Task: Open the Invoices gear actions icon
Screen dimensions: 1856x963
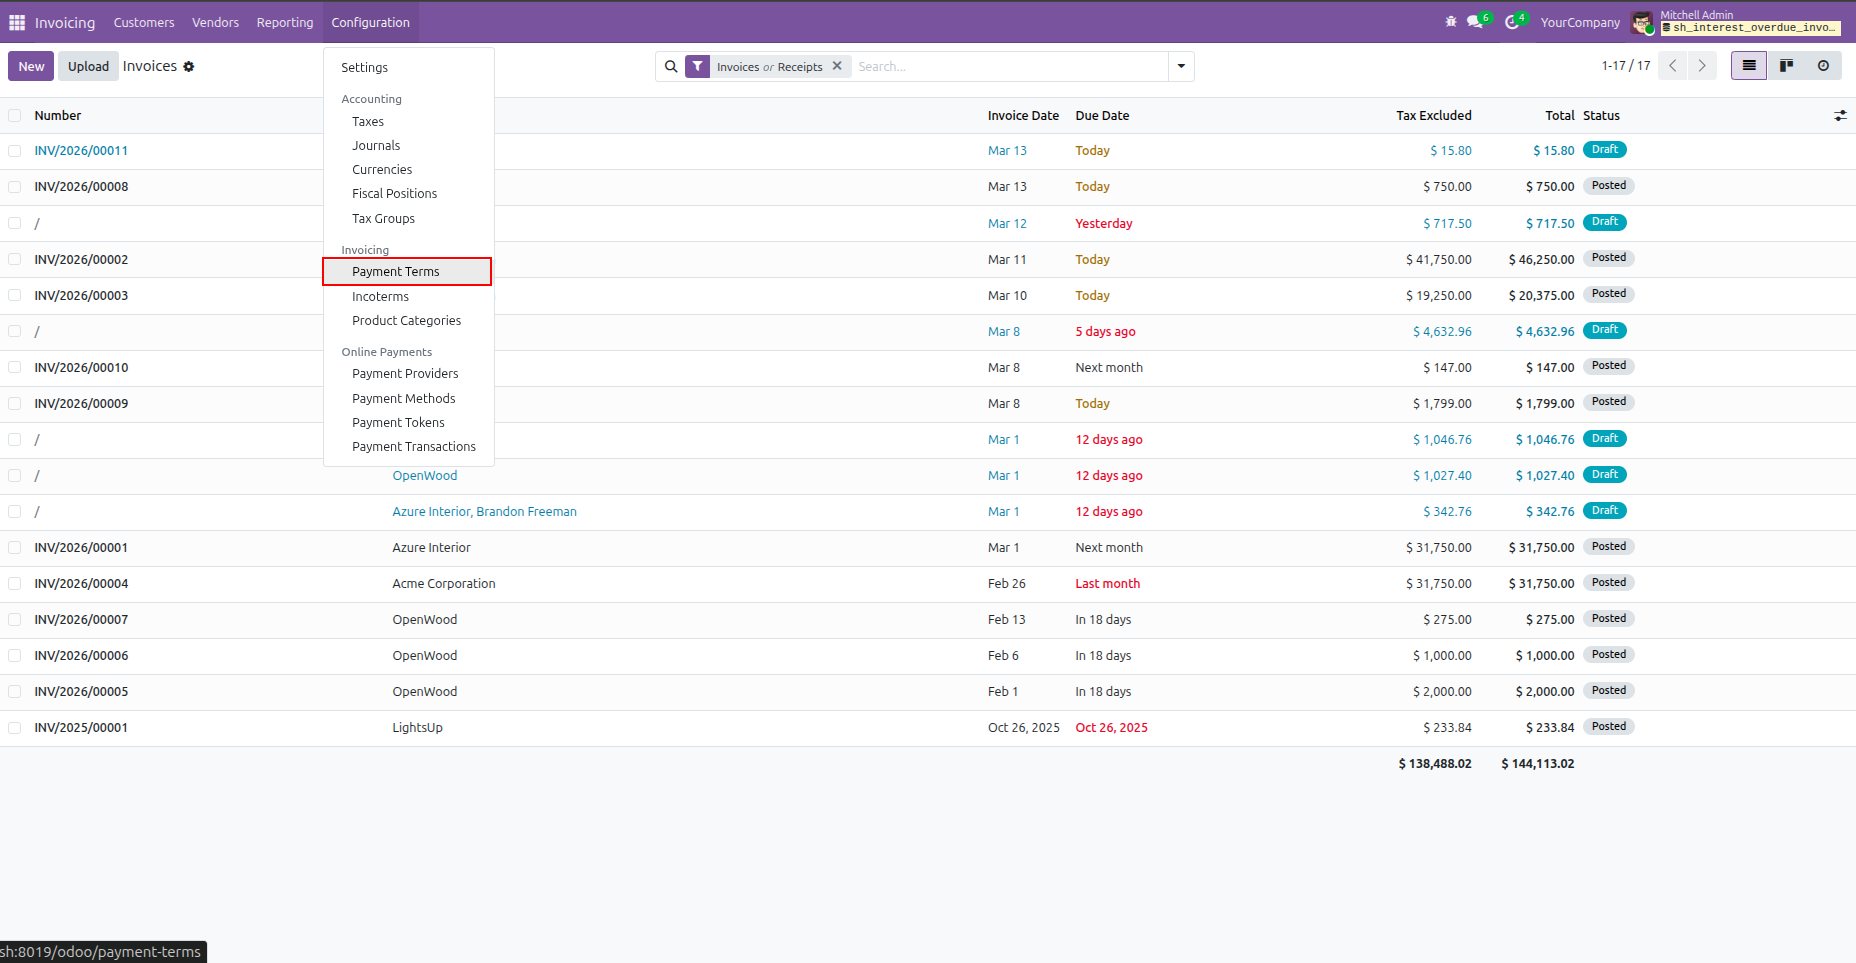Action: (x=189, y=67)
